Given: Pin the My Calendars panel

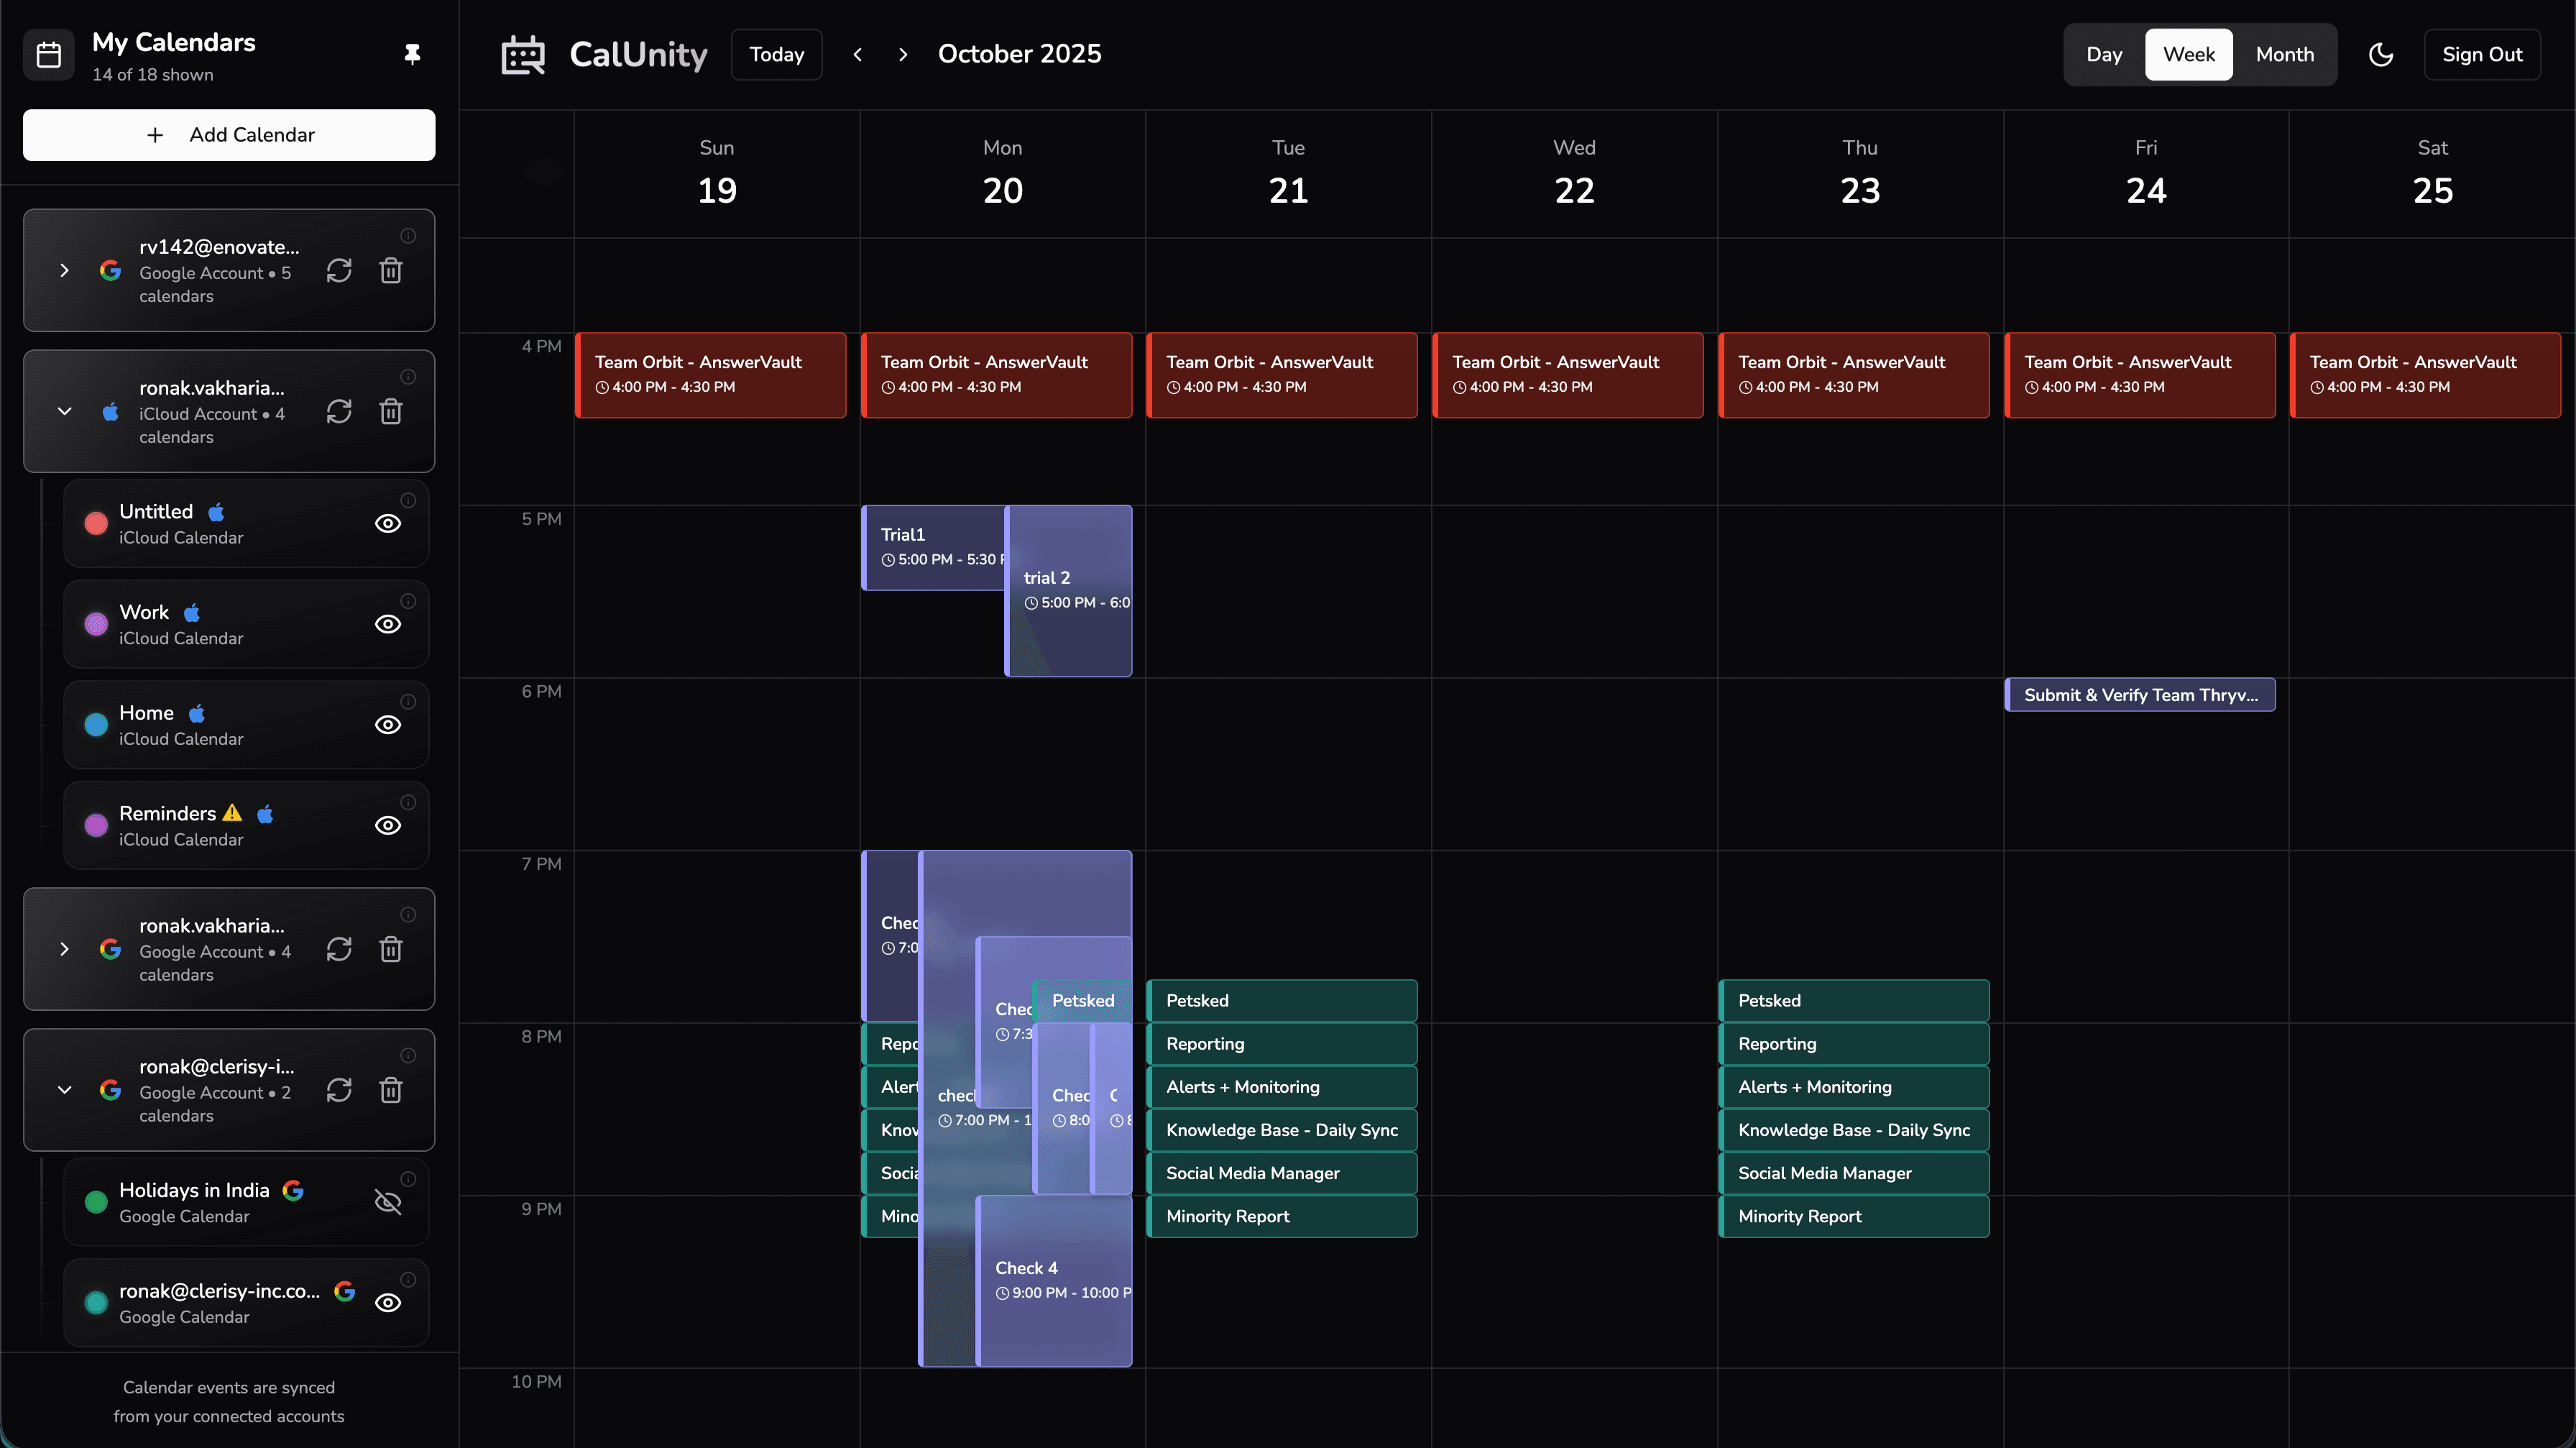Looking at the screenshot, I should (x=412, y=54).
